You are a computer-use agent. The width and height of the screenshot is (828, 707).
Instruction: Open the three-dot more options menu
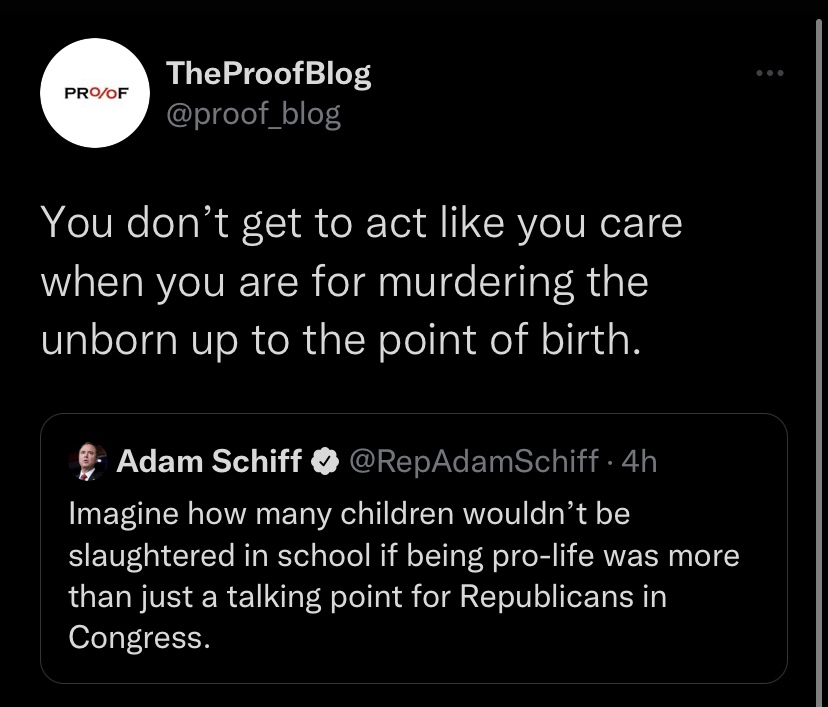(x=771, y=74)
